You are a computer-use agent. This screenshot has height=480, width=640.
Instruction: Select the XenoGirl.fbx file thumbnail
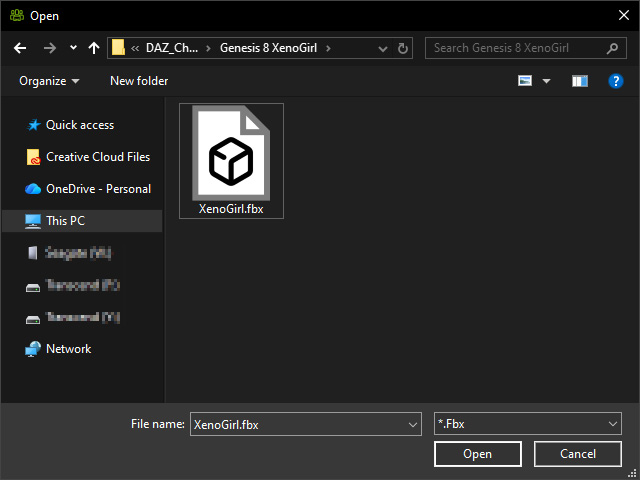(231, 161)
